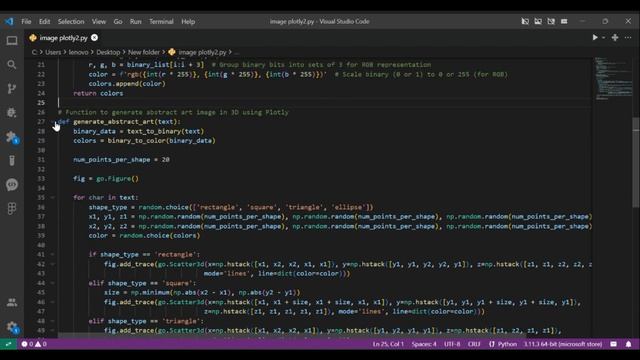
Task: Open the Testing flask view
Action: click(x=12, y=160)
